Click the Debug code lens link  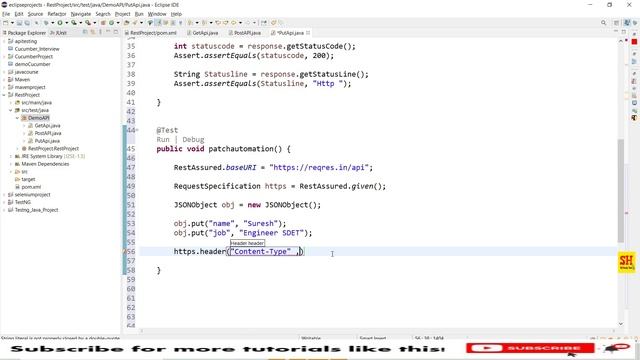193,140
